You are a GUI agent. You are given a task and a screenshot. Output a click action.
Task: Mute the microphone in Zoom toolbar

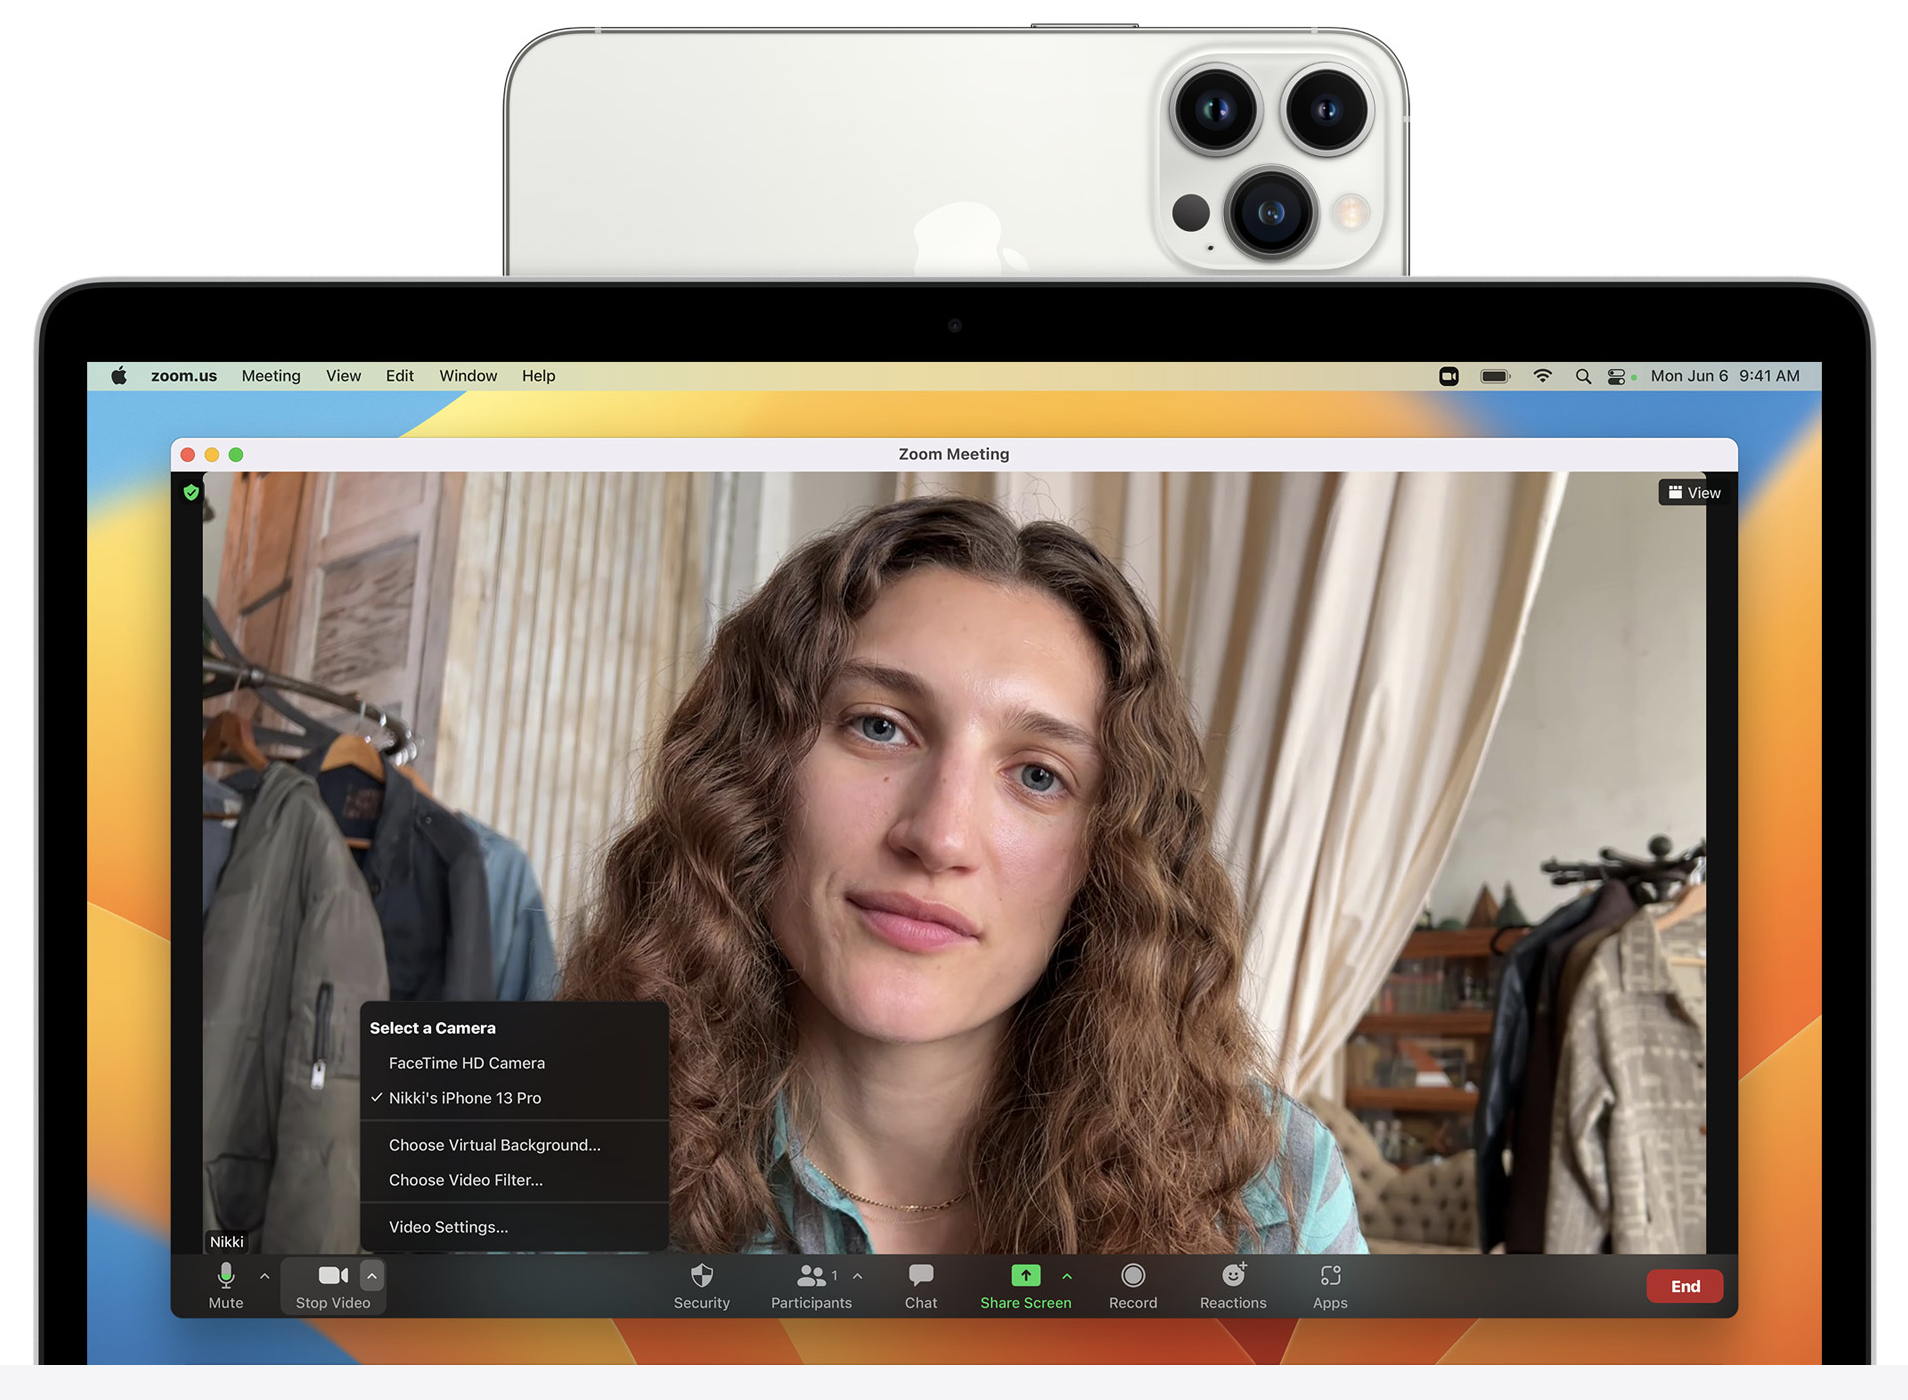pyautogui.click(x=226, y=1286)
